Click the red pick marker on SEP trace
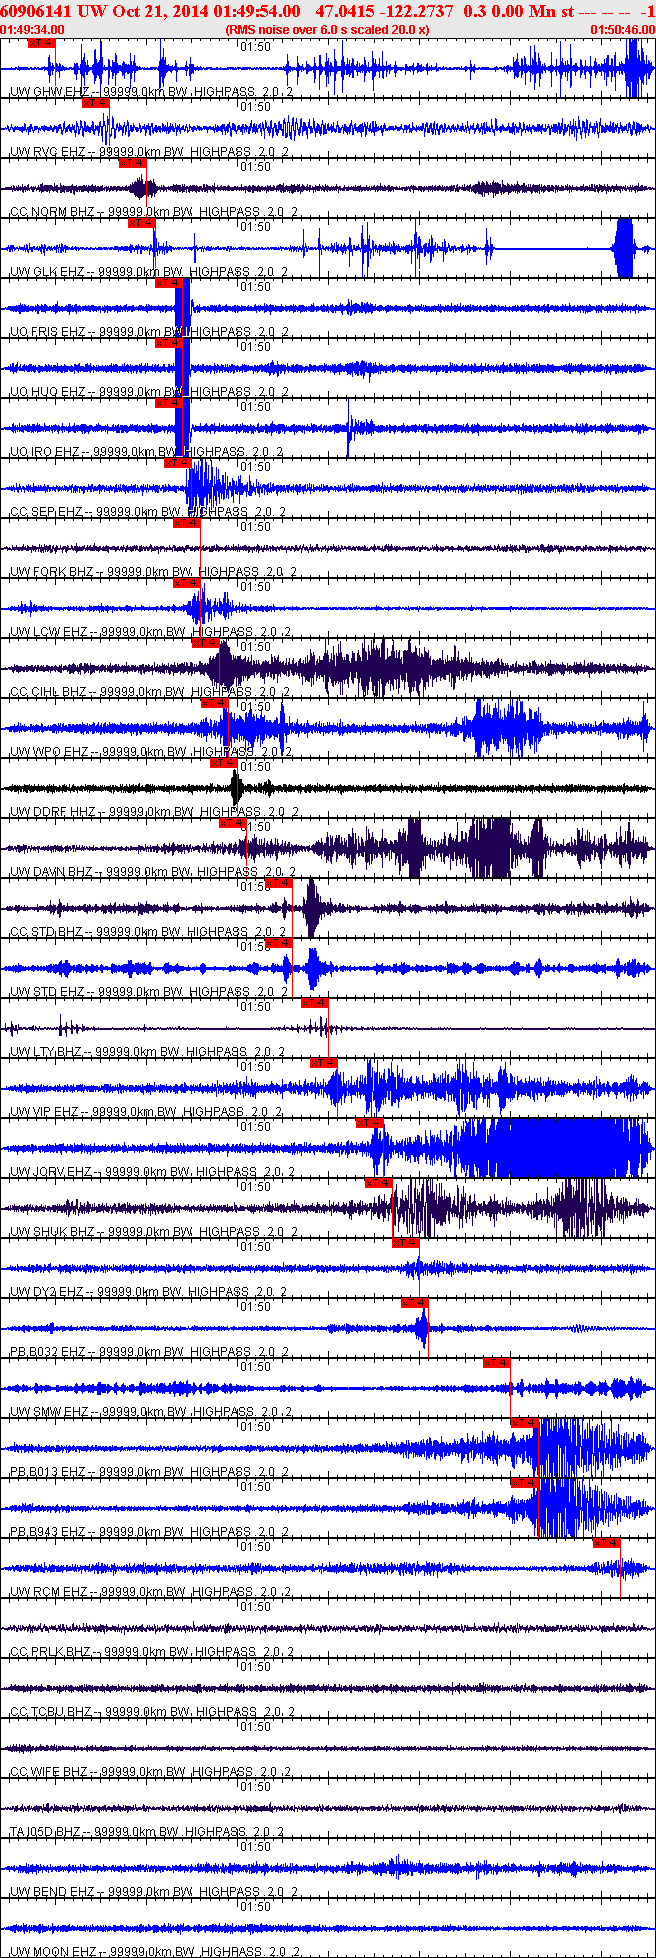 point(177,463)
